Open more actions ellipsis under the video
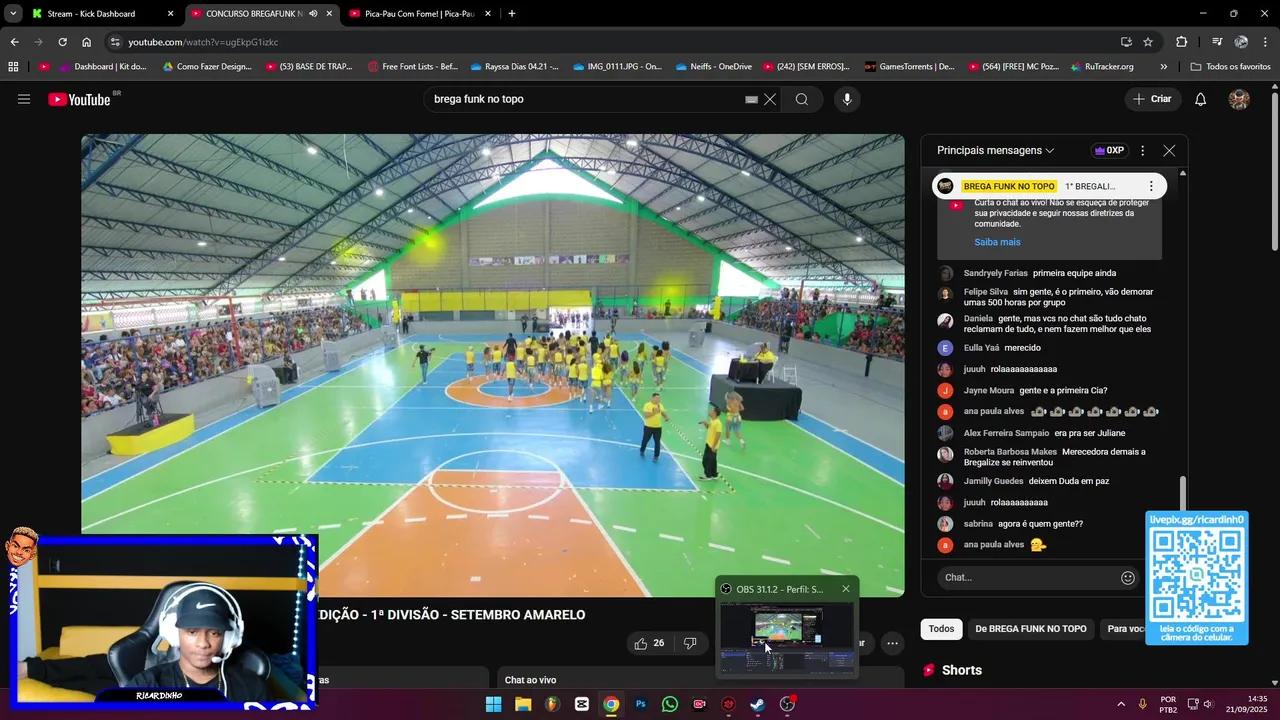This screenshot has width=1280, height=720. click(892, 643)
